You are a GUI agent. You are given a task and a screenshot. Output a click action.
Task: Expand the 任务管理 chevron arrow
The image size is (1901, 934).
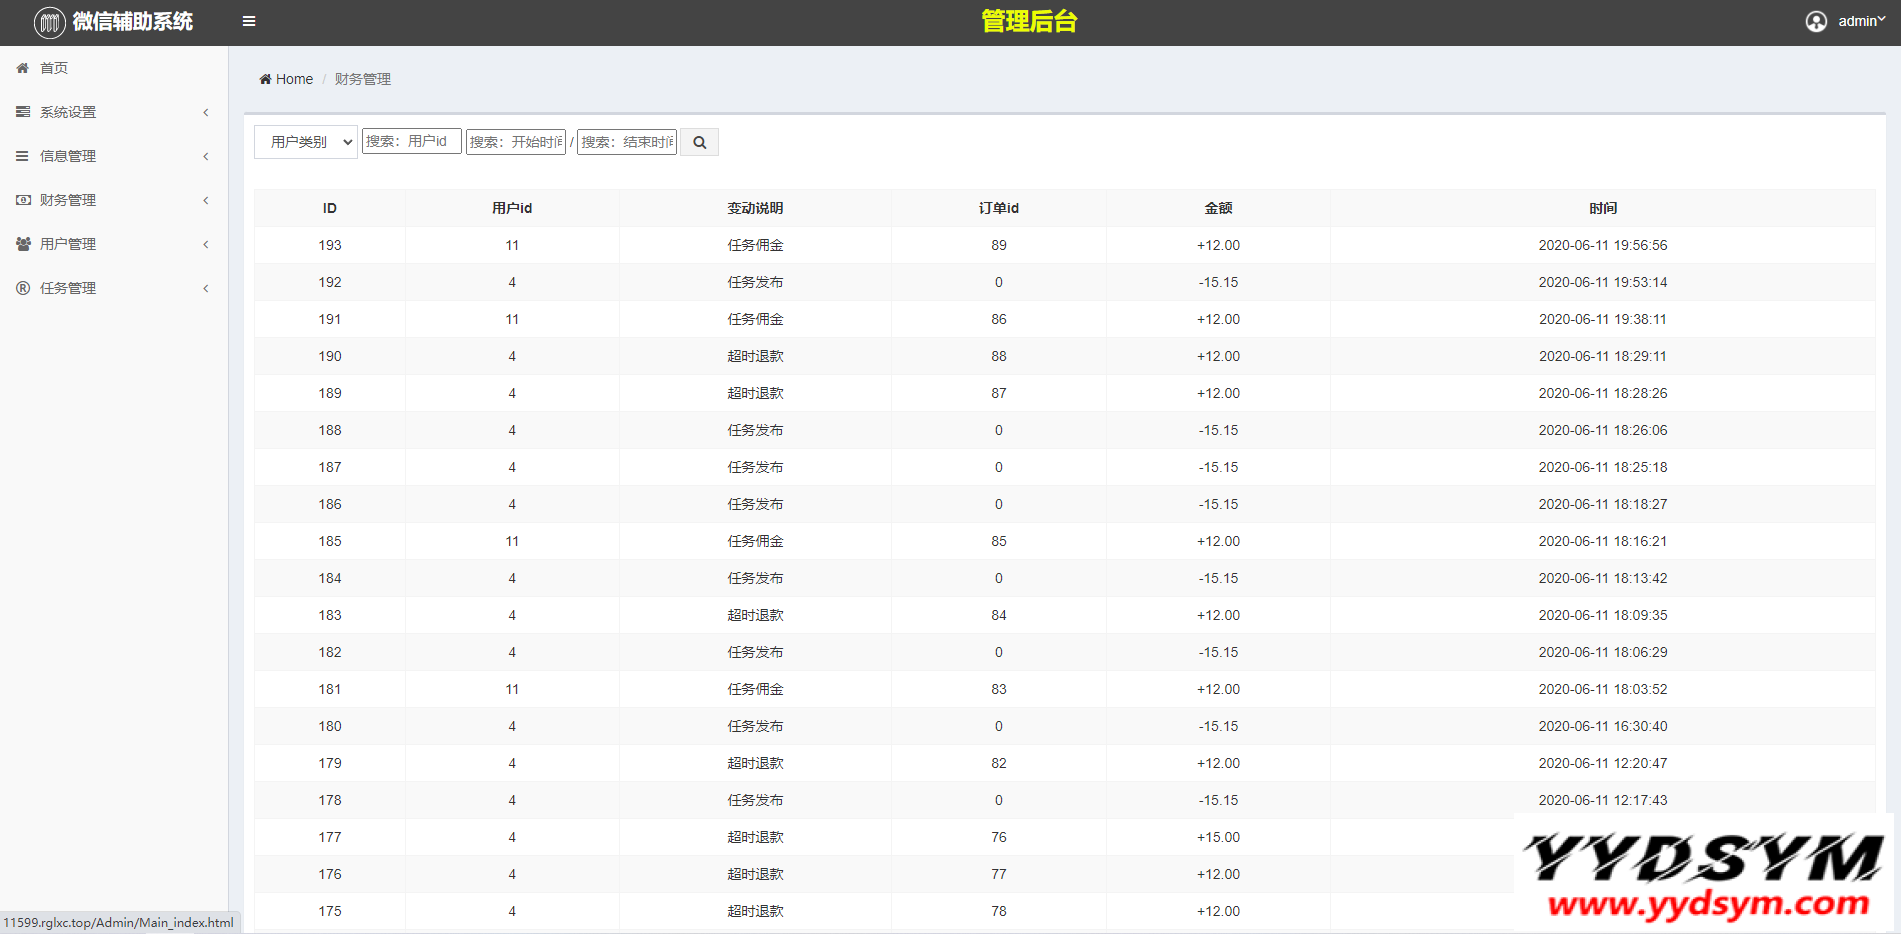[x=206, y=288]
